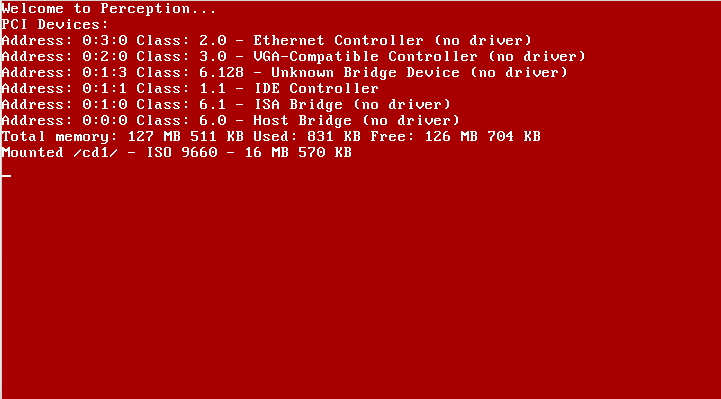
Task: Click '(no driver)' next to VGA-Compatible Controller
Action: 537,57
